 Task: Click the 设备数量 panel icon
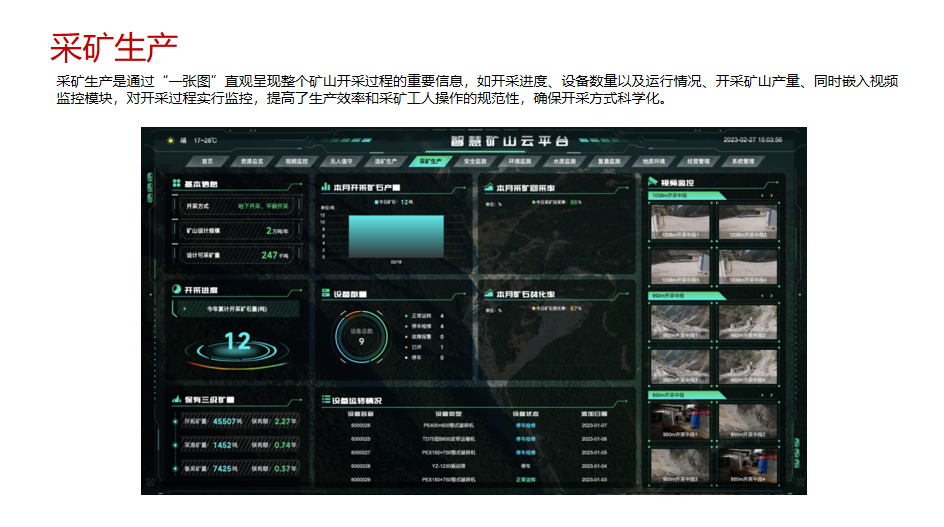coord(325,294)
